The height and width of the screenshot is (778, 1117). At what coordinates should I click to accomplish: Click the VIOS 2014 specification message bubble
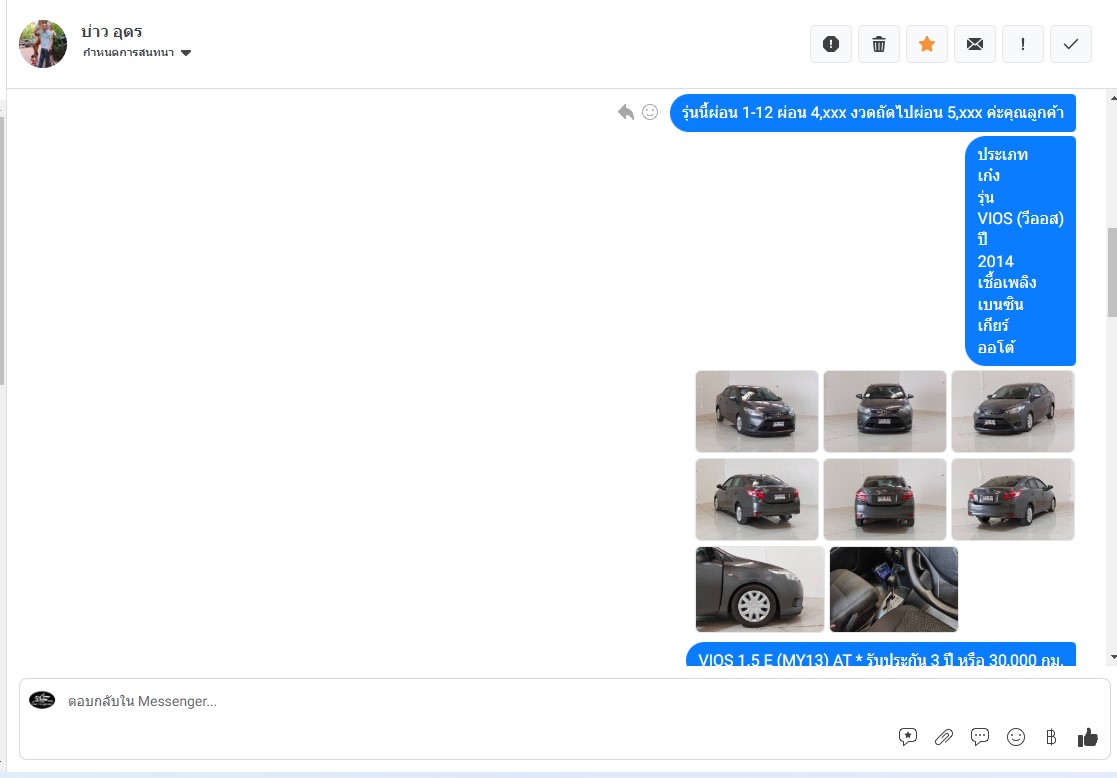(x=1020, y=251)
